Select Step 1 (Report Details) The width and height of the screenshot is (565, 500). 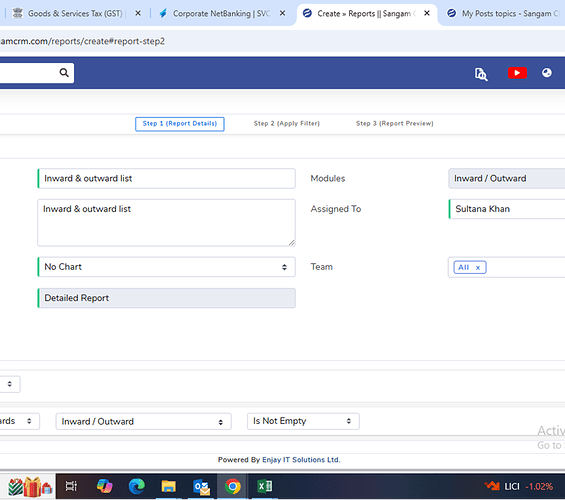[180, 124]
